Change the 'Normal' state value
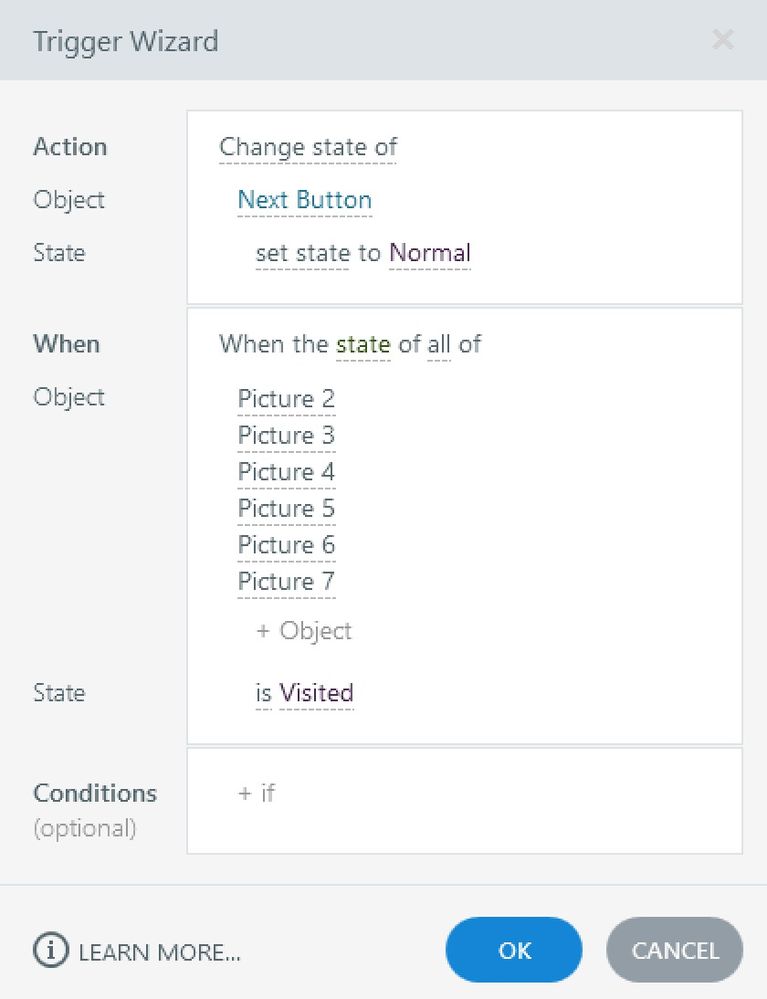 tap(430, 253)
